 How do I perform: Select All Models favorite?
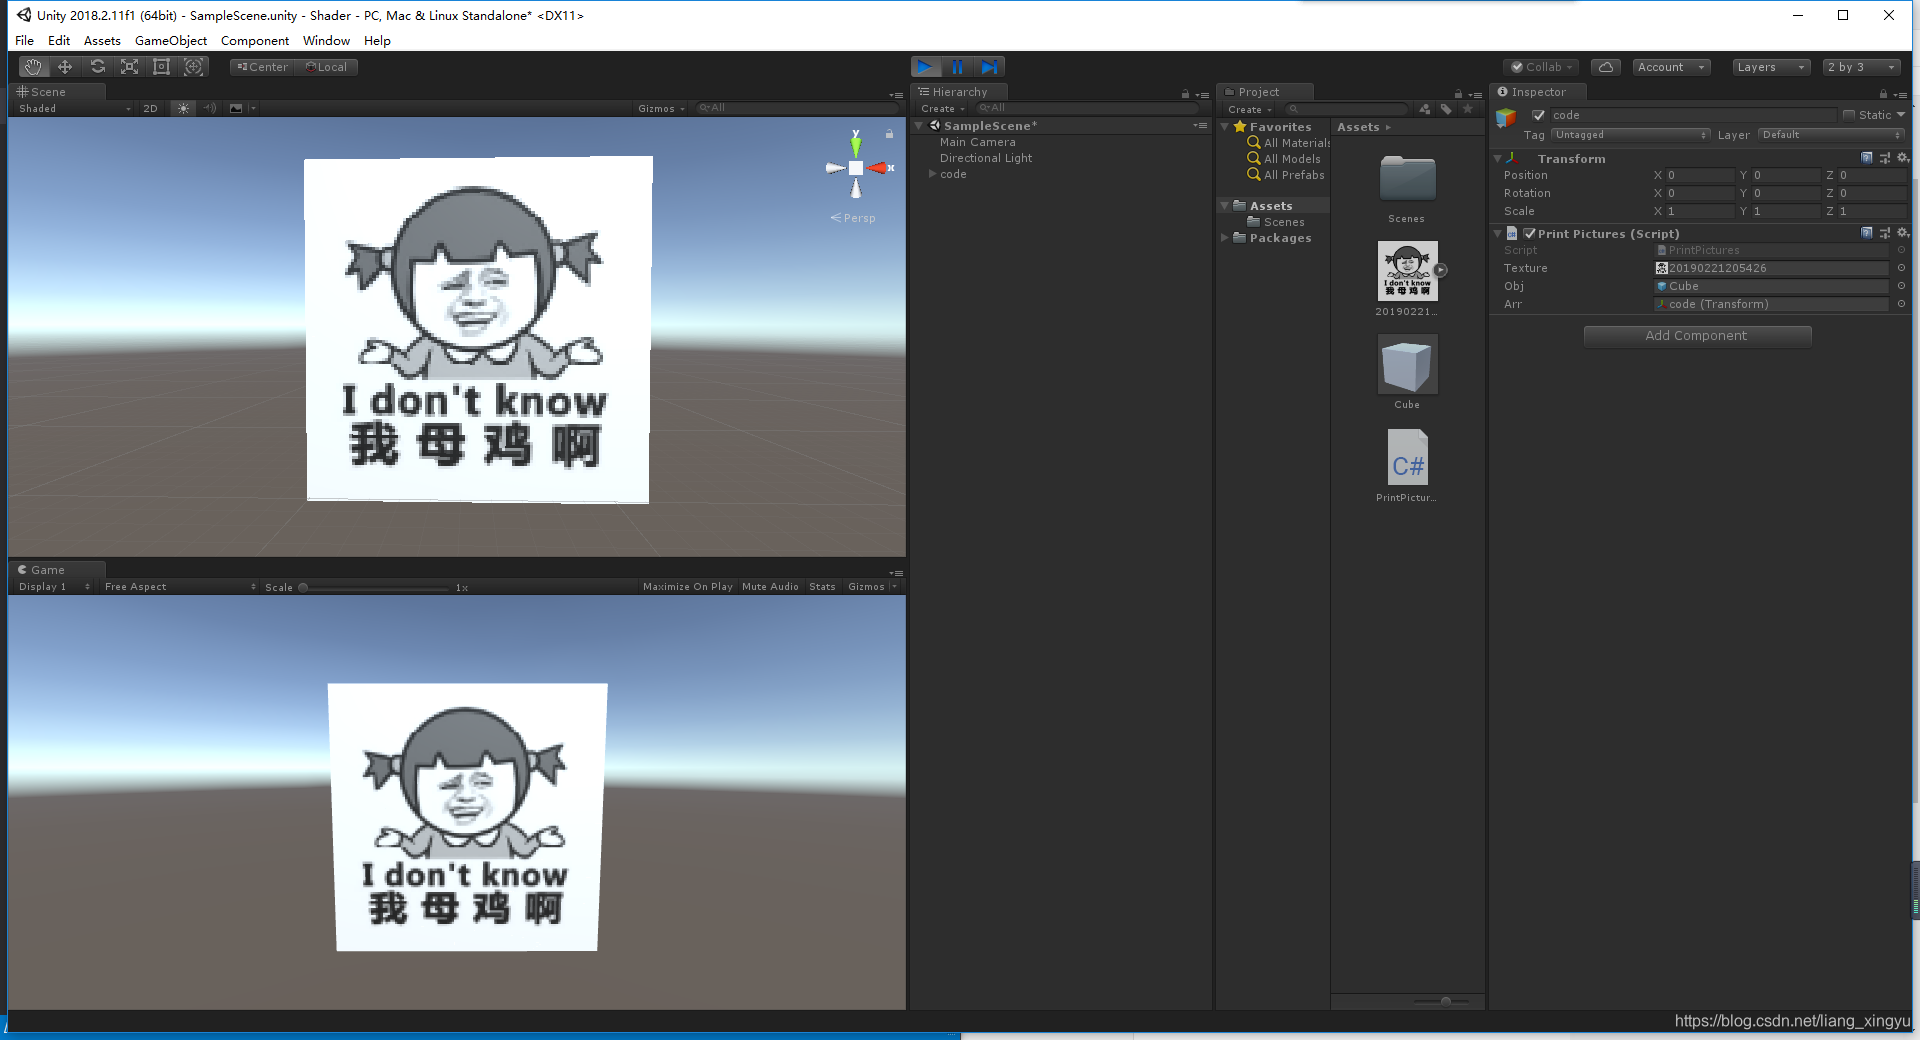[x=1284, y=159]
